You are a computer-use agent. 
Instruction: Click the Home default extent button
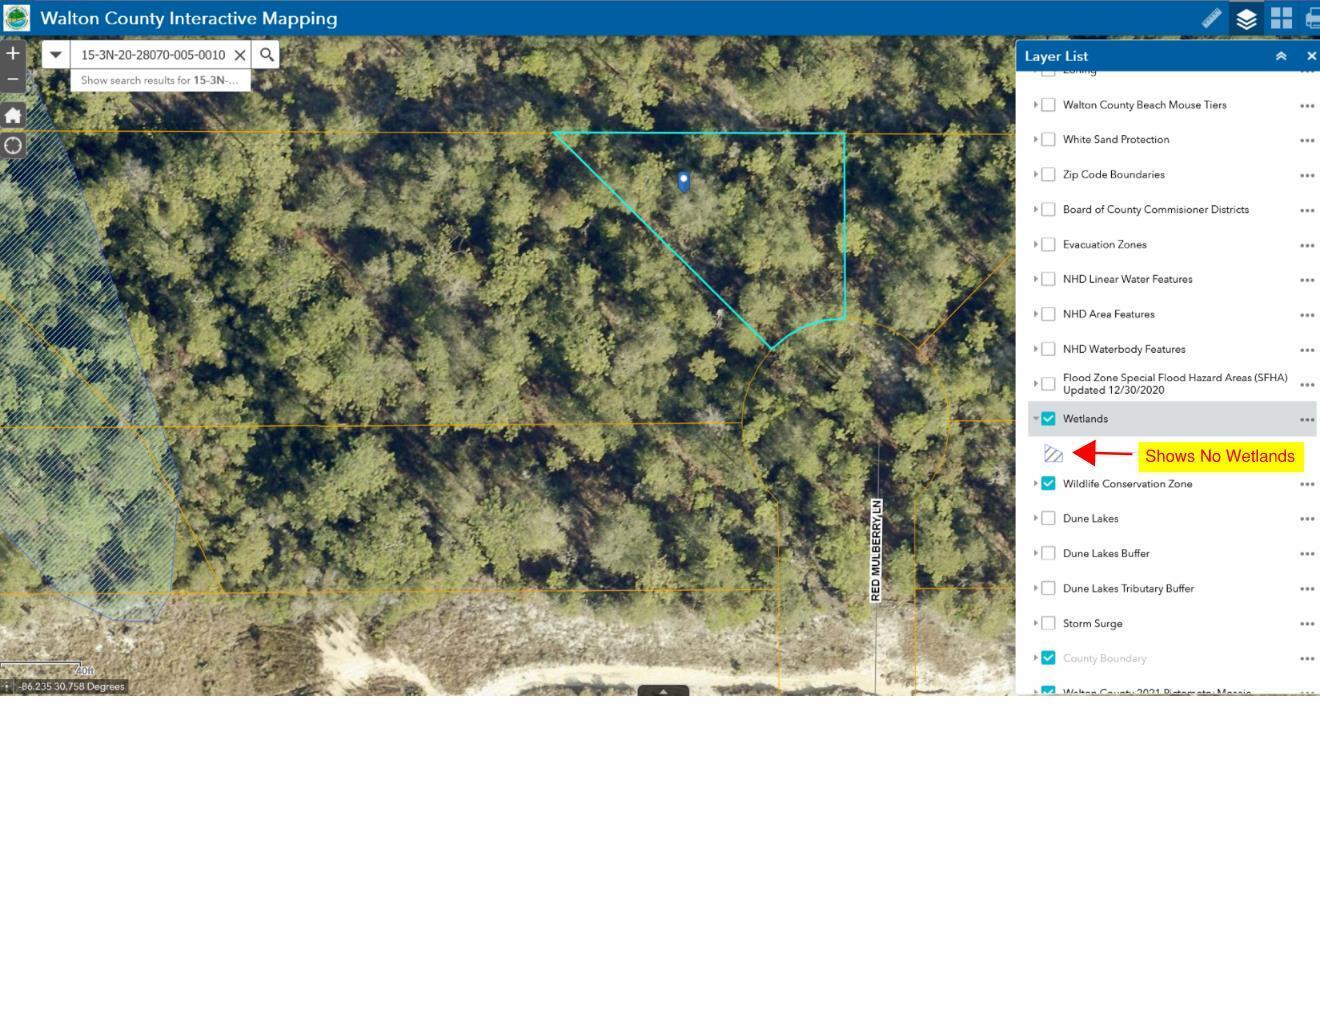pyautogui.click(x=13, y=115)
